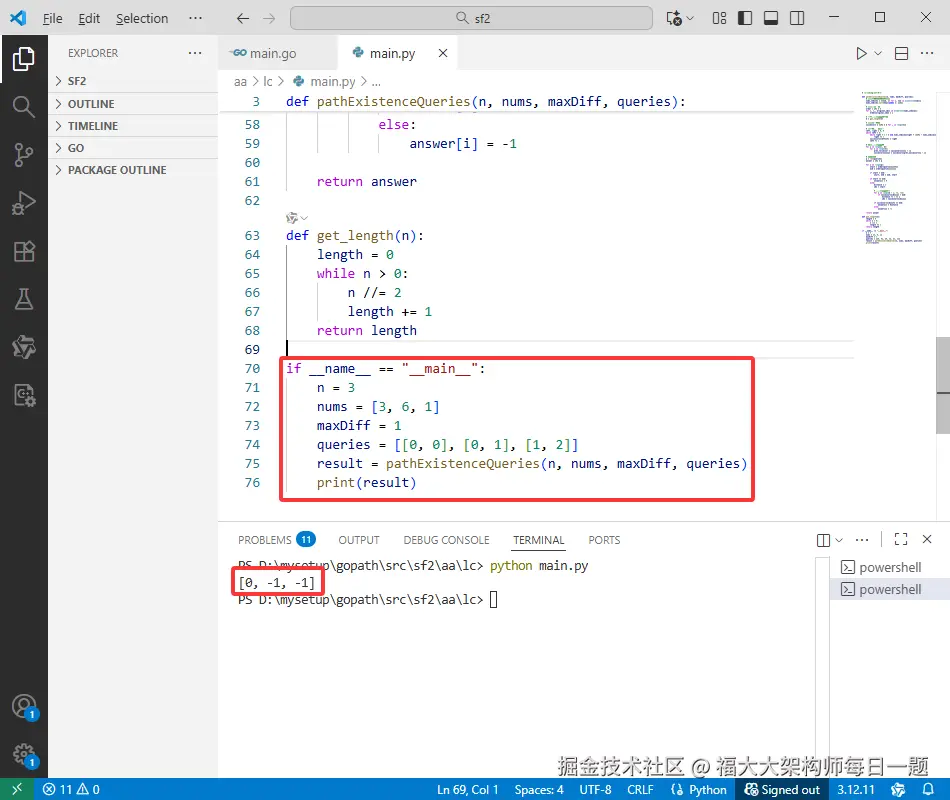Expand the PACKAGE OUTLINE section
Screen dimensions: 950x800
tap(133, 170)
